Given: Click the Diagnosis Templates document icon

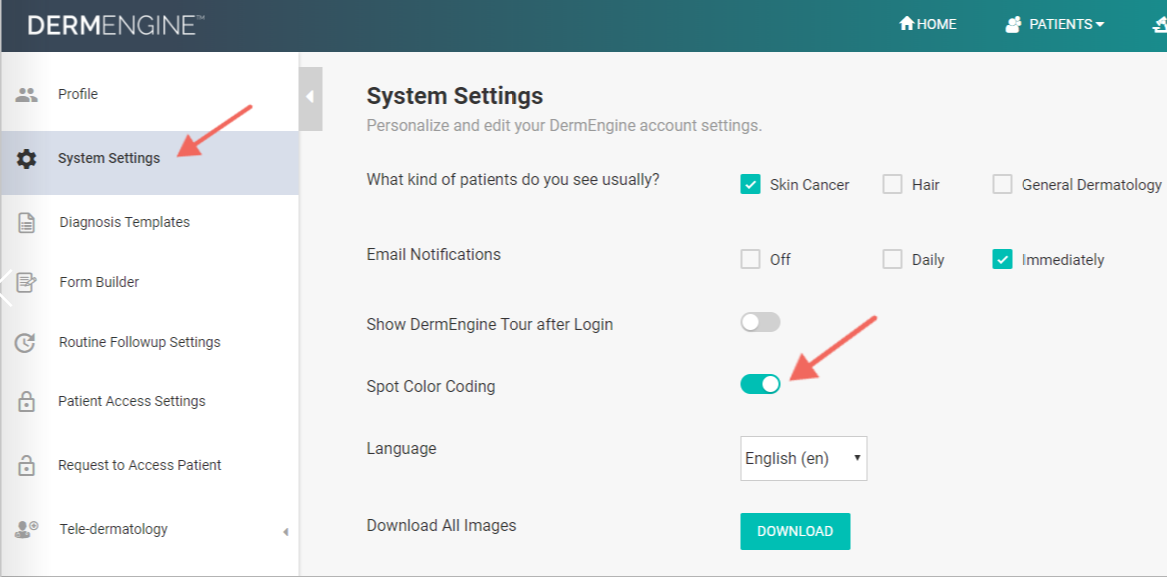Looking at the screenshot, I should click(x=27, y=223).
